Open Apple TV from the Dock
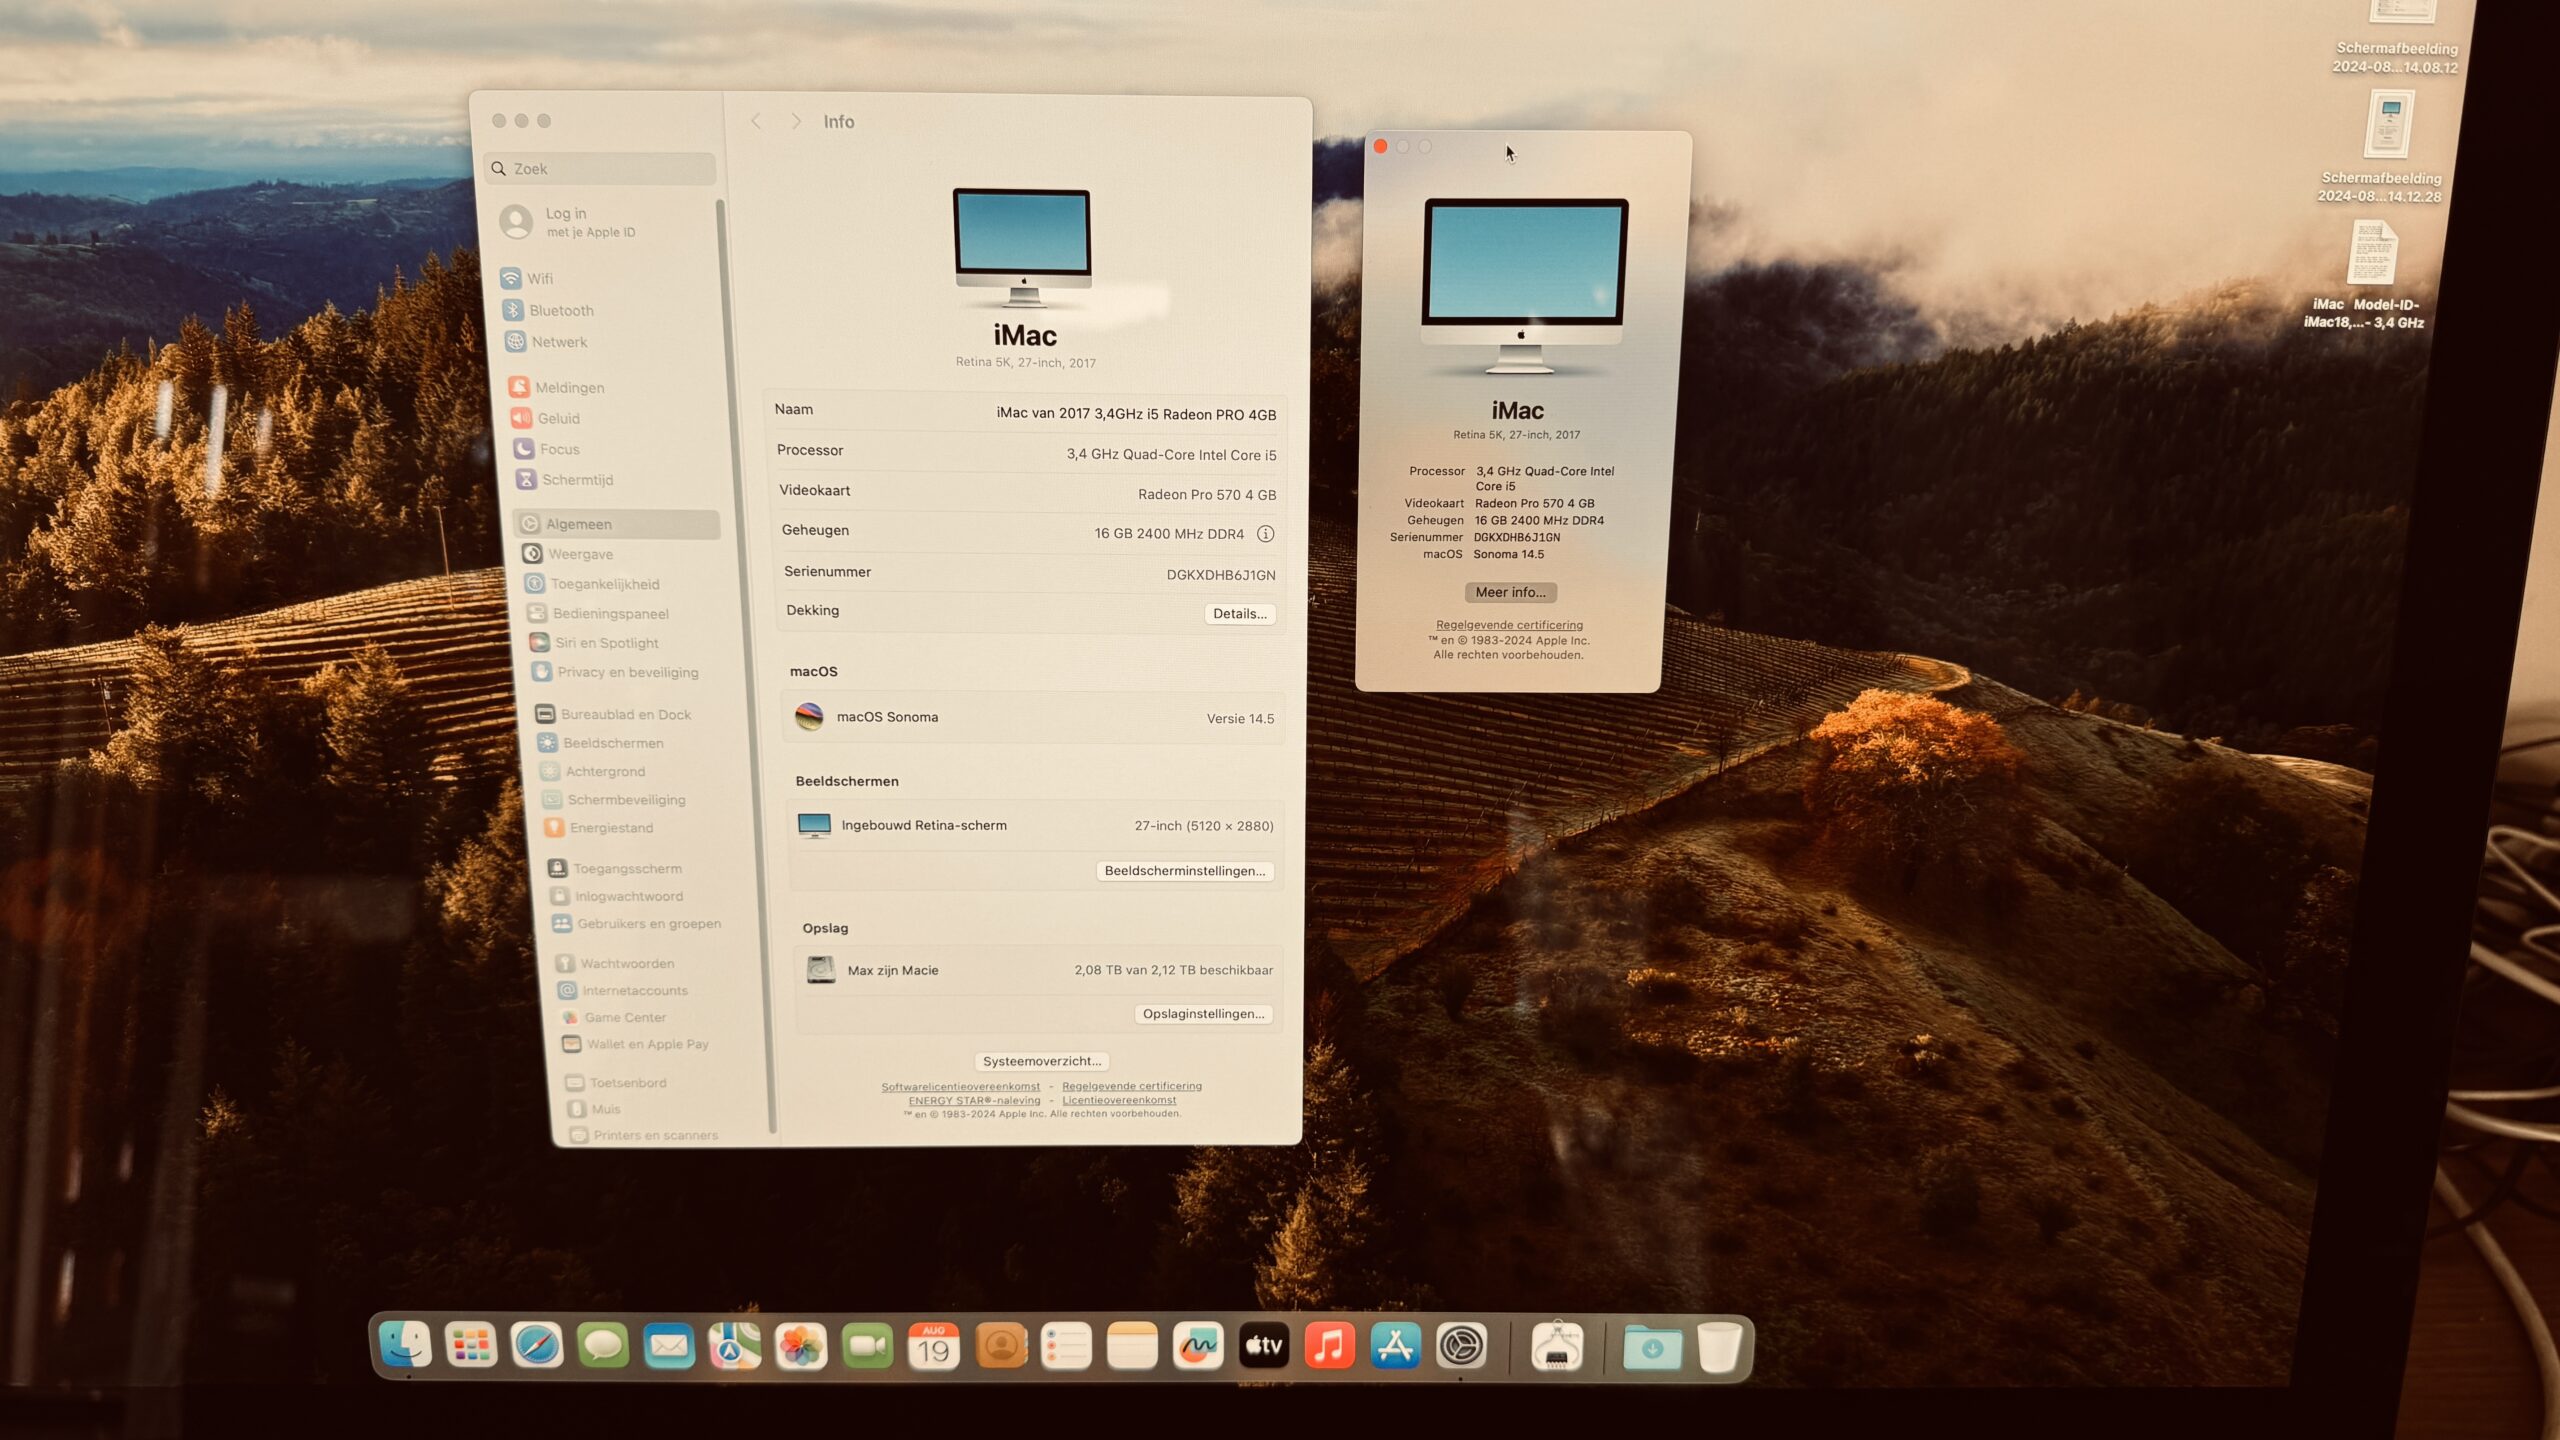This screenshot has height=1440, width=2560. [1264, 1347]
